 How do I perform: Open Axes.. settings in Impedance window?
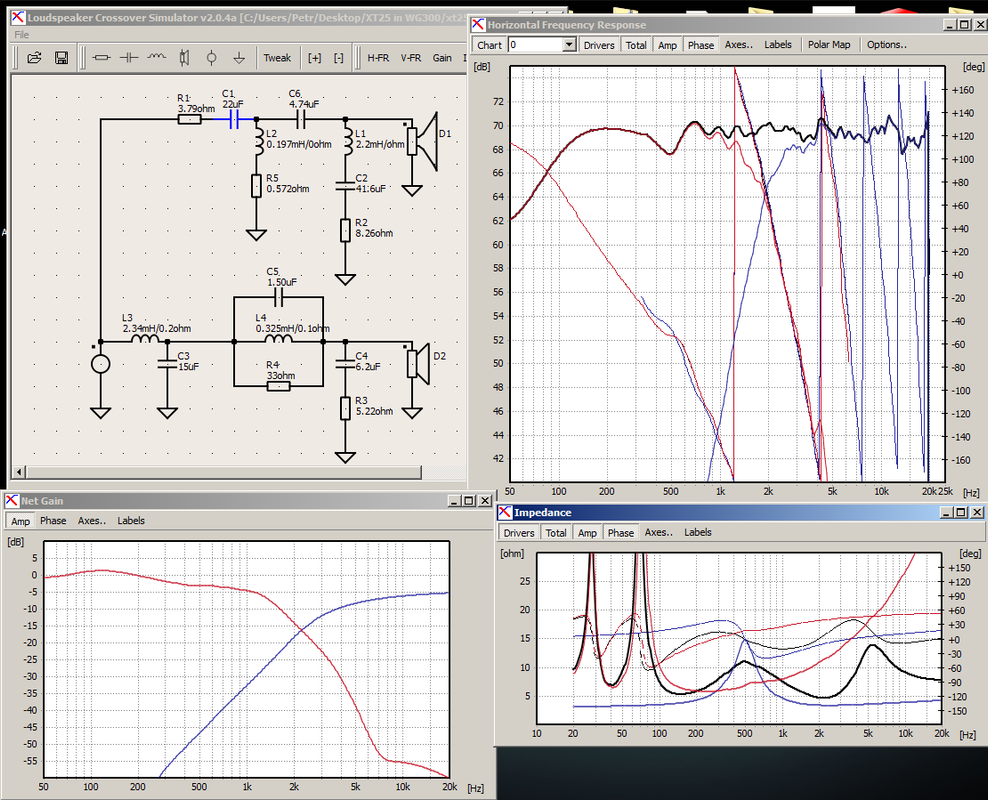(x=658, y=532)
